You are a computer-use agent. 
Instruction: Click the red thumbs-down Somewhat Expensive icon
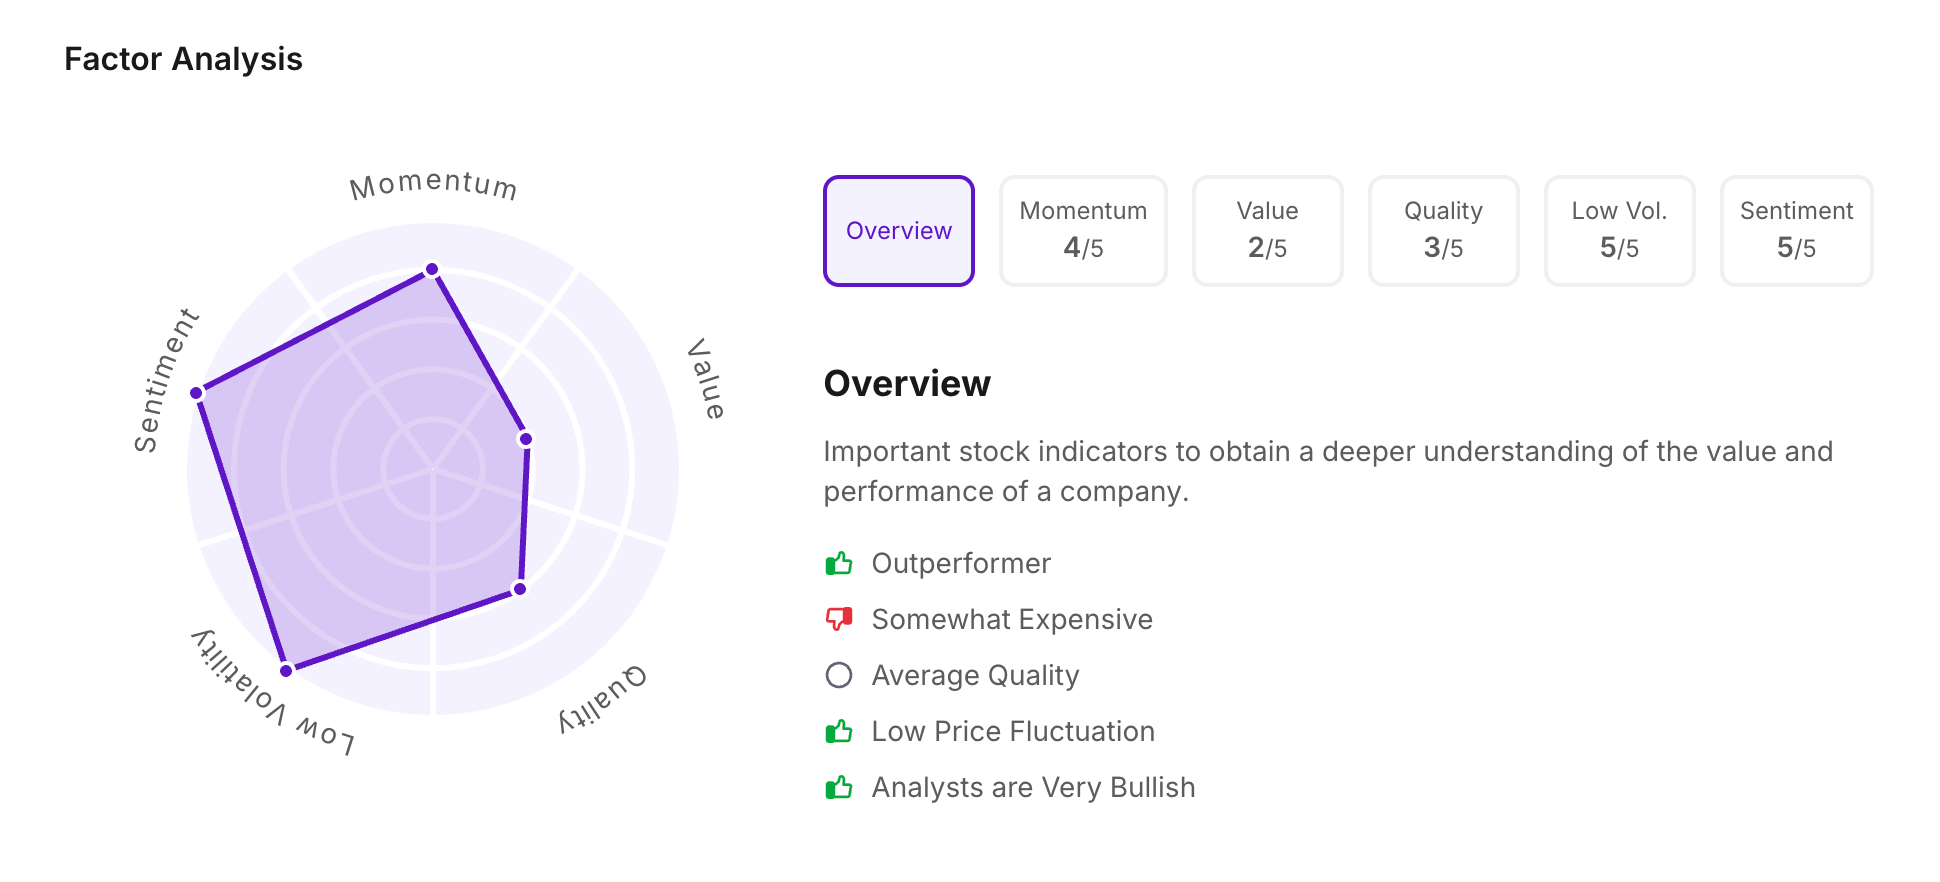(839, 620)
